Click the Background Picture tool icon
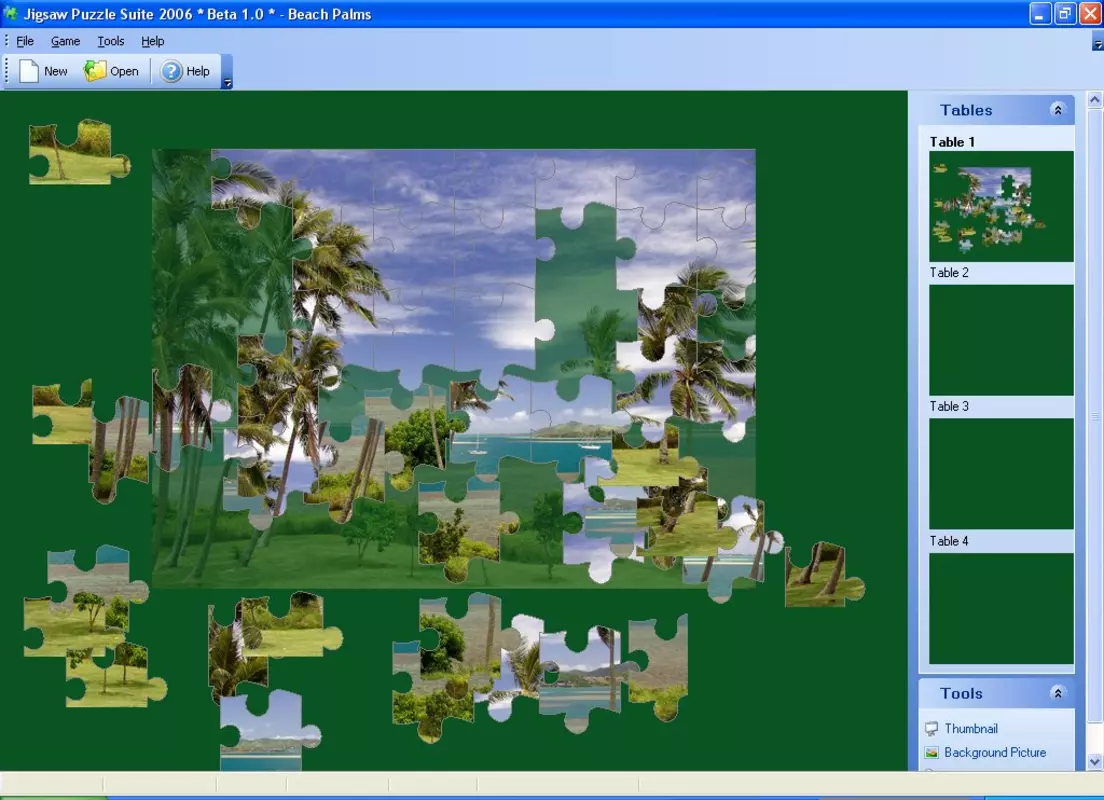 click(x=932, y=753)
